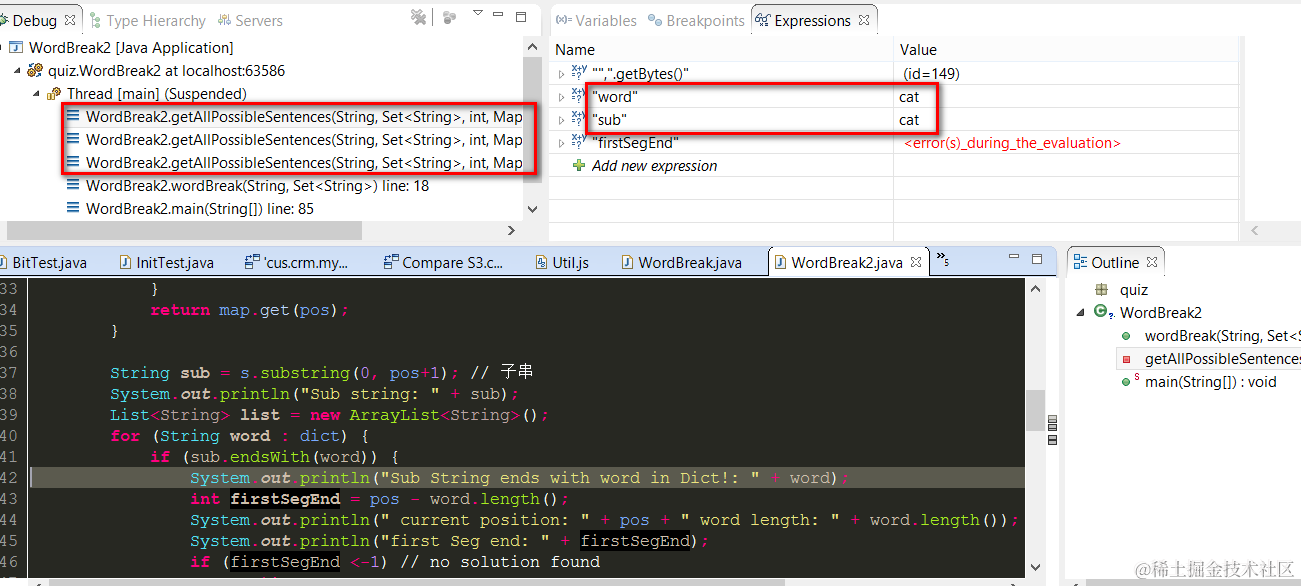Viewport: 1301px width, 586px height.
Task: Click the editor scroll up arrow
Action: 1035,288
